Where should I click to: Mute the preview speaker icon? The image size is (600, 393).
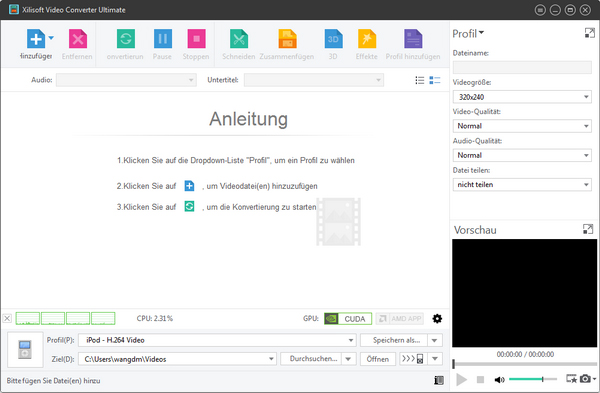[x=499, y=380]
